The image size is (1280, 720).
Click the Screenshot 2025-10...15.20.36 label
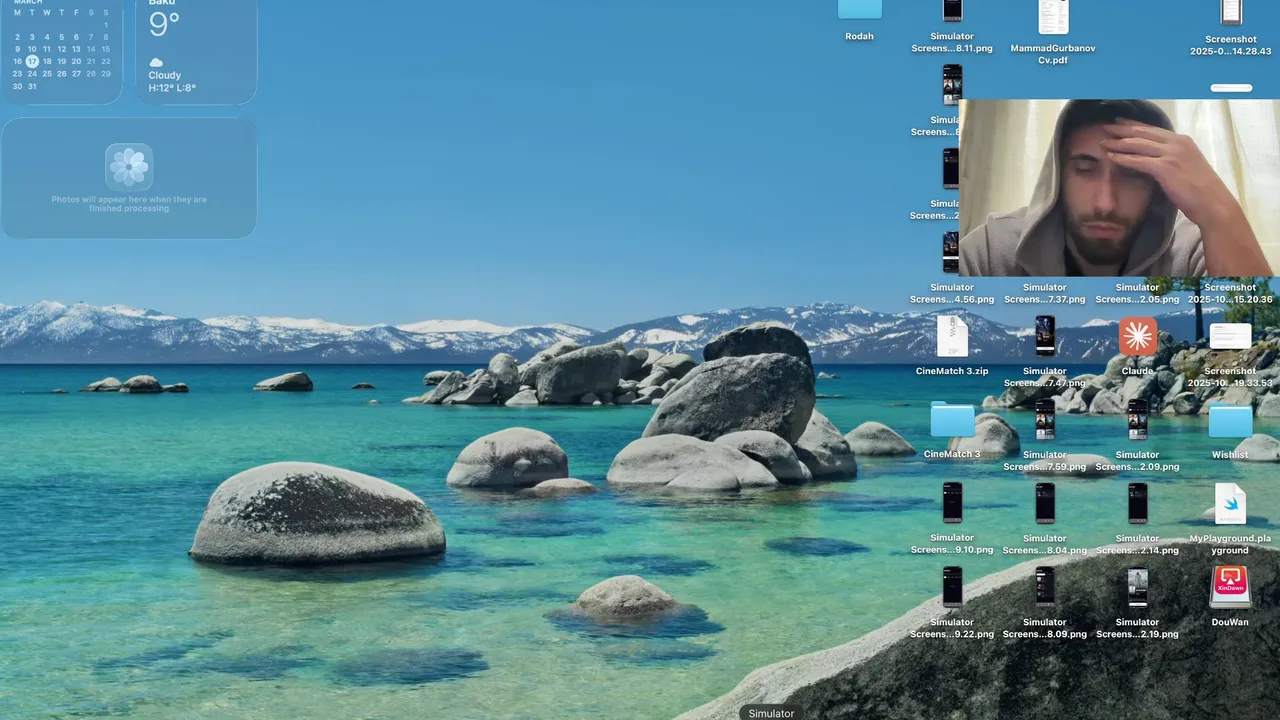tap(1230, 293)
